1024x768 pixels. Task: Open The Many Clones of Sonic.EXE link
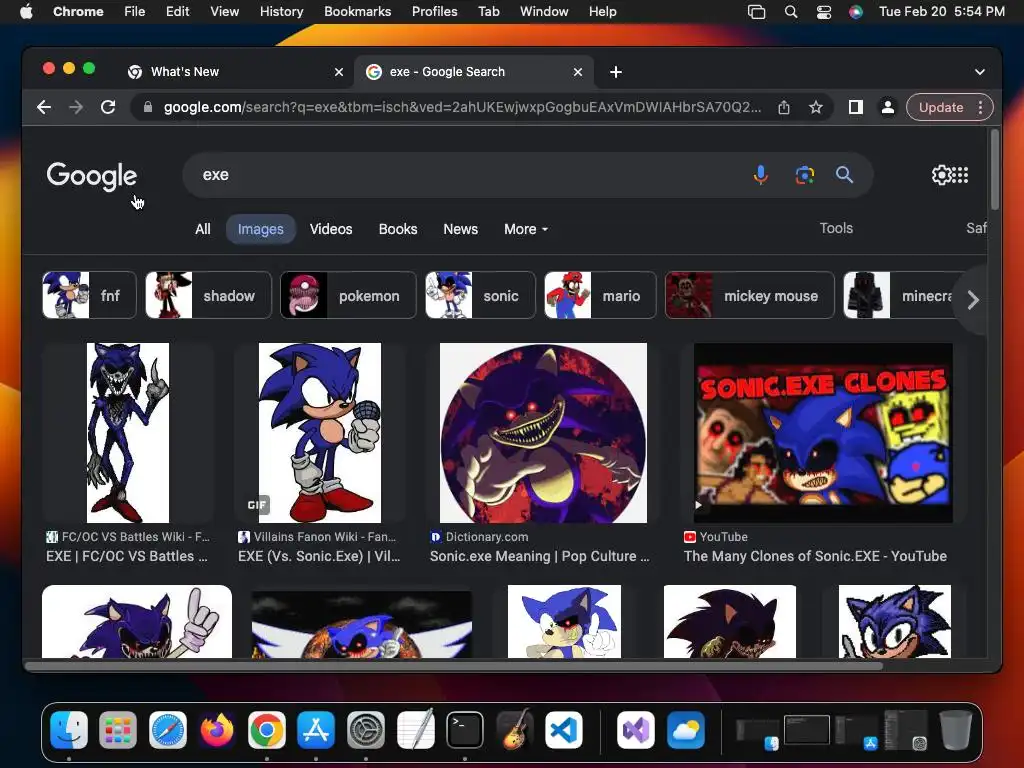[x=815, y=556]
